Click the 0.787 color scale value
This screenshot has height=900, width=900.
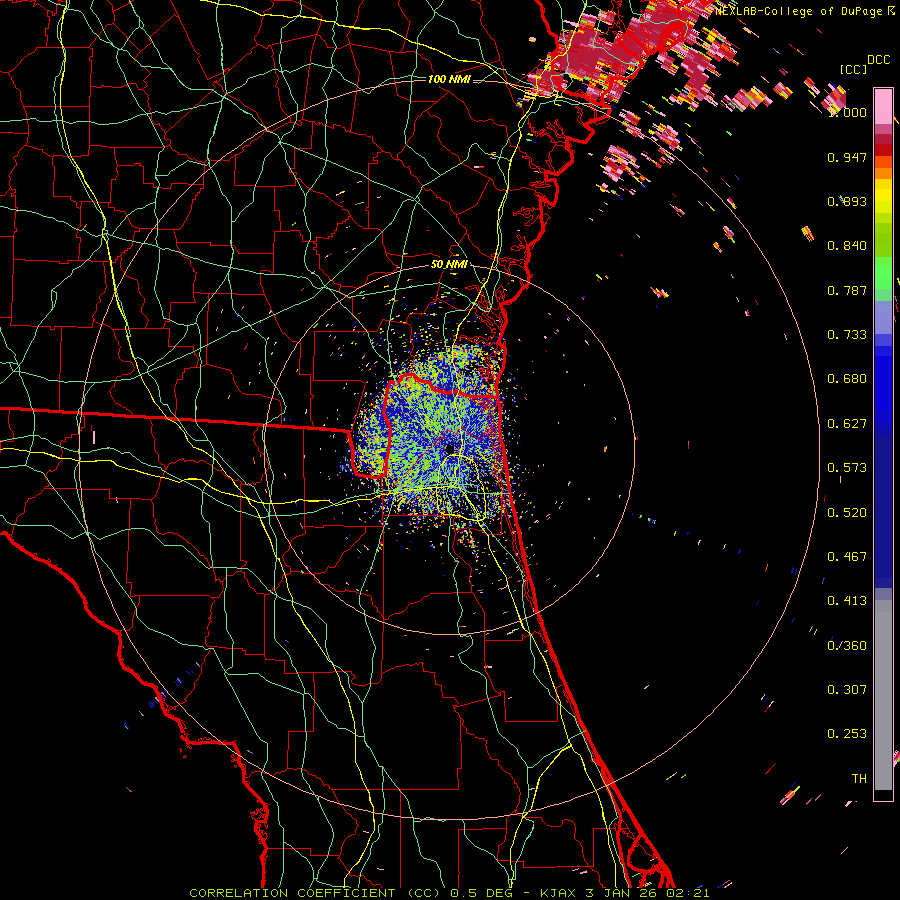pyautogui.click(x=847, y=290)
